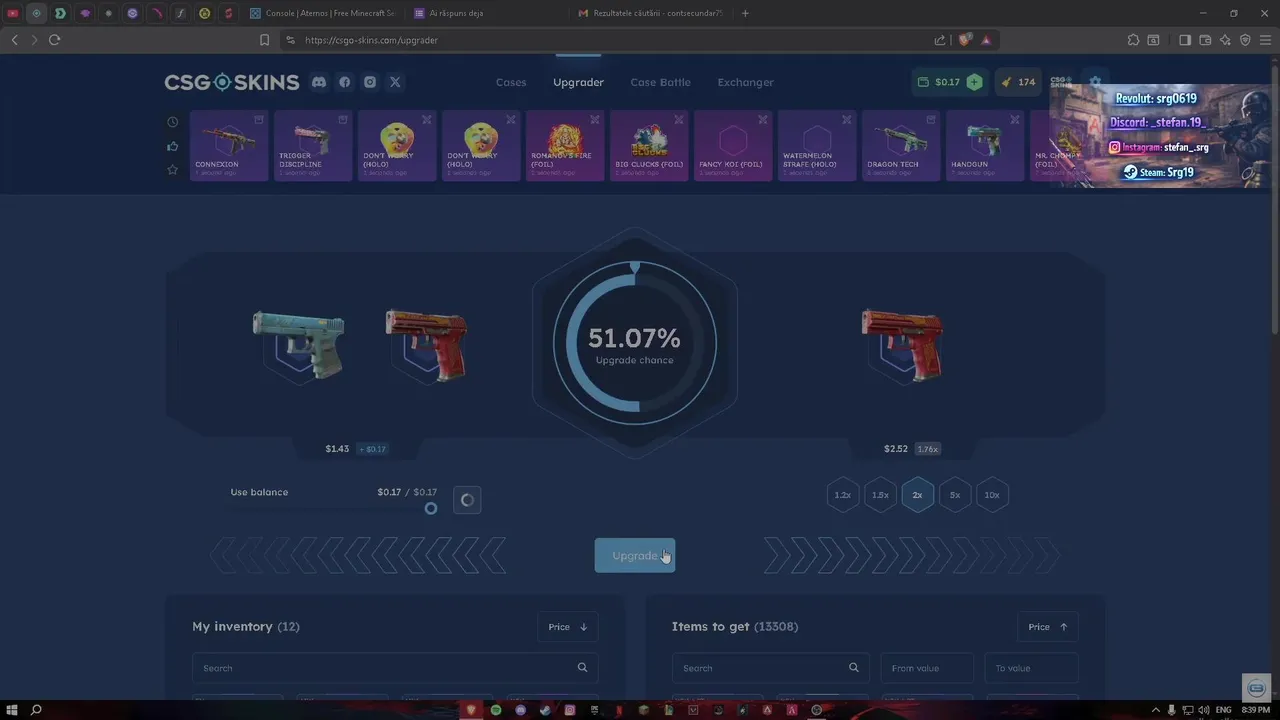Go back in browser history
The image size is (1280, 720).
tap(14, 40)
